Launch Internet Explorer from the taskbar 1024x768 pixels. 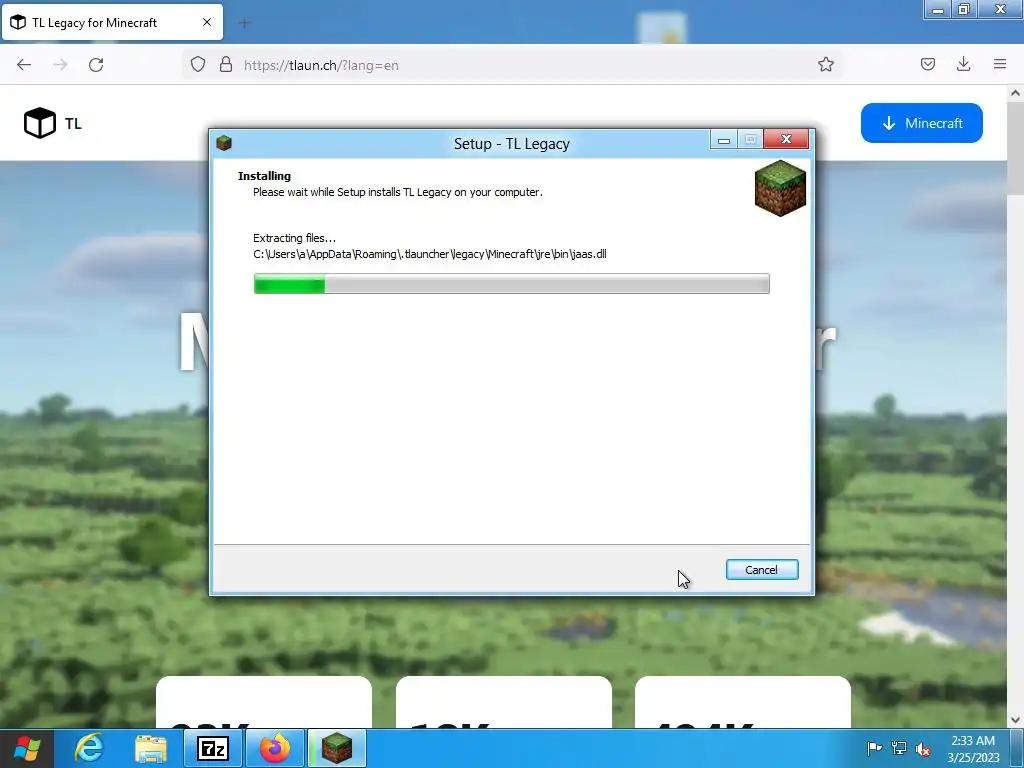click(x=89, y=748)
